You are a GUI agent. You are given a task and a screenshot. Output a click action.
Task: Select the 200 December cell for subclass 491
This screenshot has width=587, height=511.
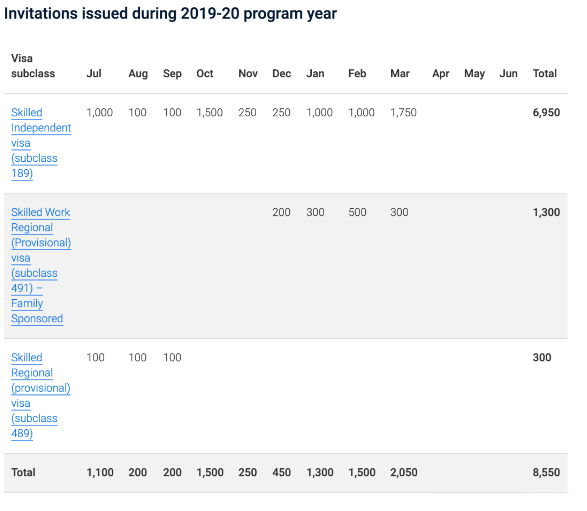281,212
